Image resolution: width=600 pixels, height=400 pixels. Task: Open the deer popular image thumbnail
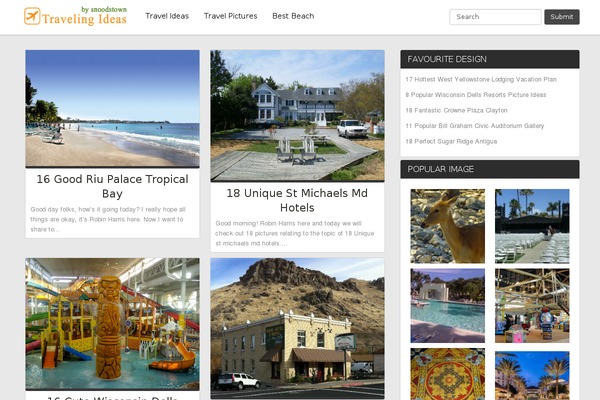pos(448,226)
